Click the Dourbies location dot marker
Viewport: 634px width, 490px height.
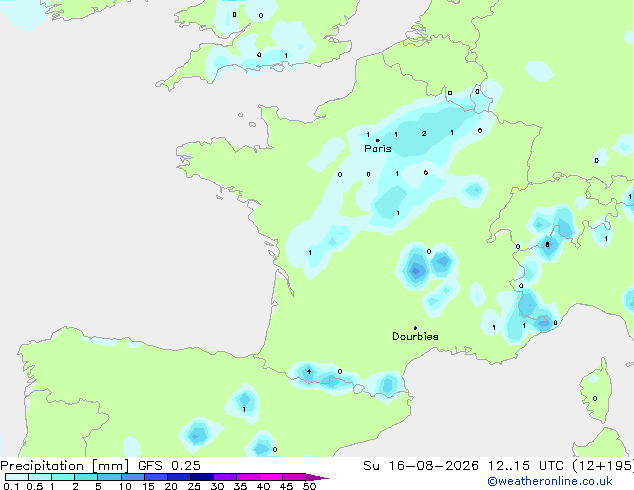(415, 328)
